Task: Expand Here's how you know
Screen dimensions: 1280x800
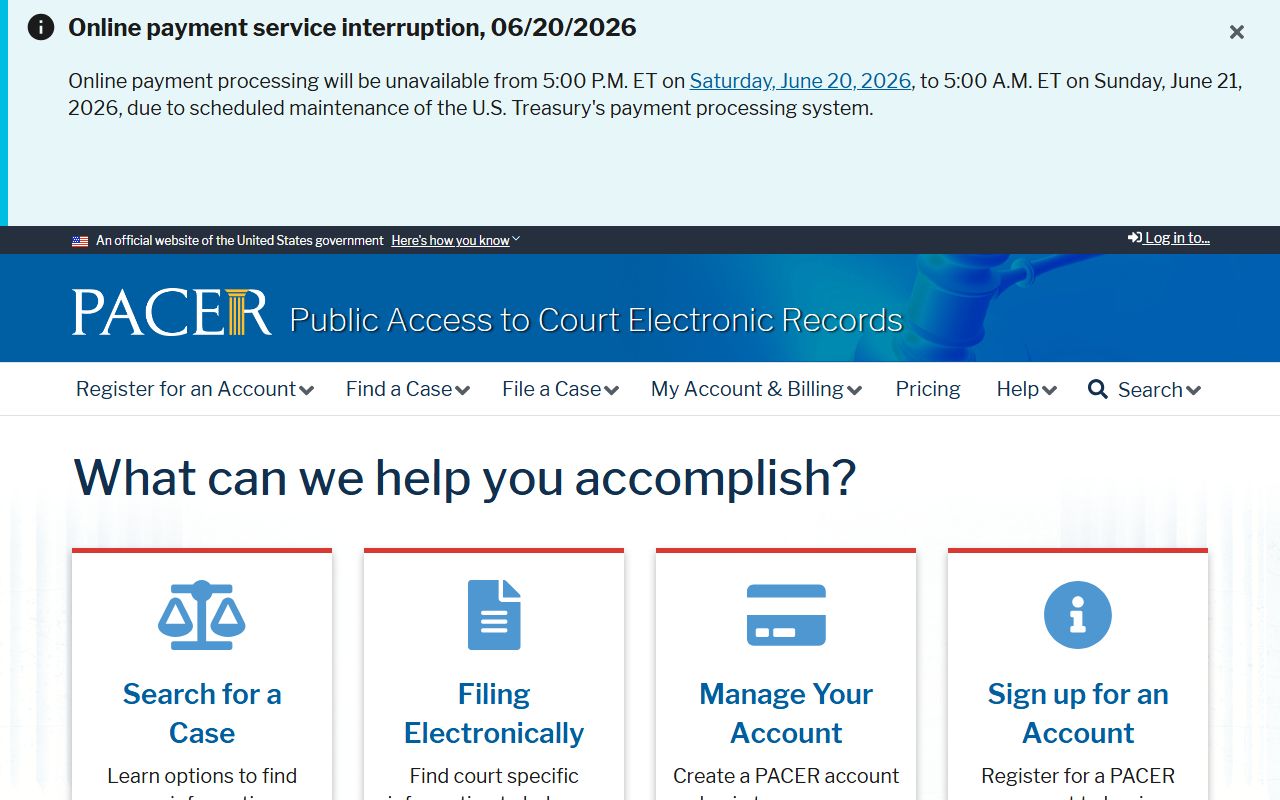Action: [x=455, y=240]
